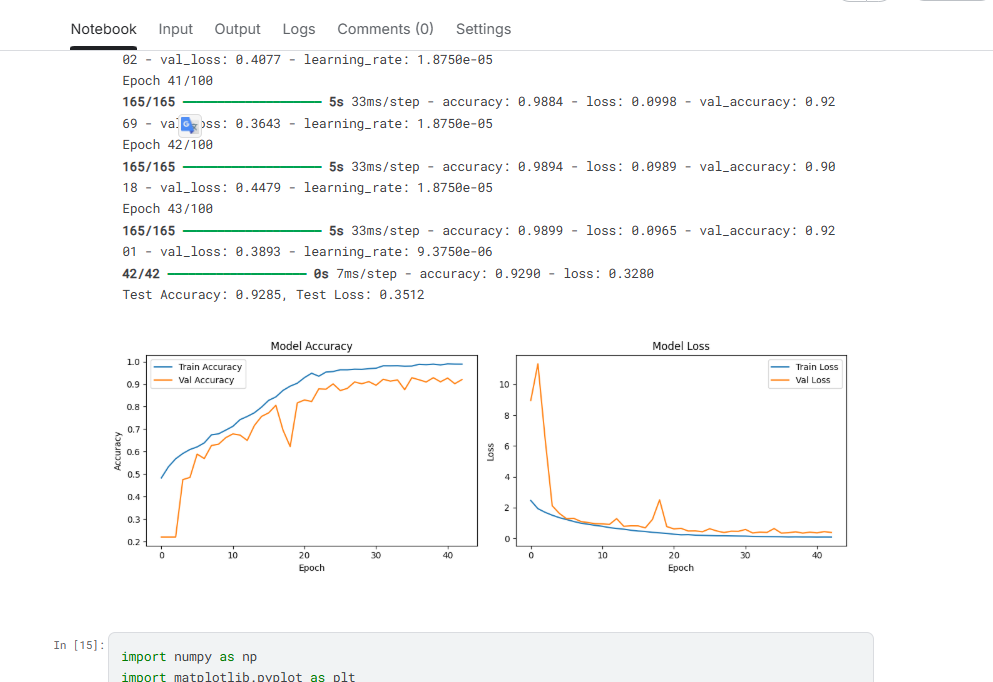Click the 42/42 evaluation progress bar
The width and height of the screenshot is (993, 682).
click(x=239, y=273)
